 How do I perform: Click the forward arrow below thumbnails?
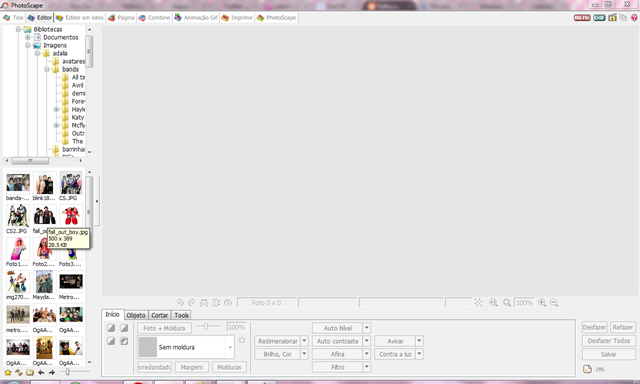pyautogui.click(x=52, y=372)
